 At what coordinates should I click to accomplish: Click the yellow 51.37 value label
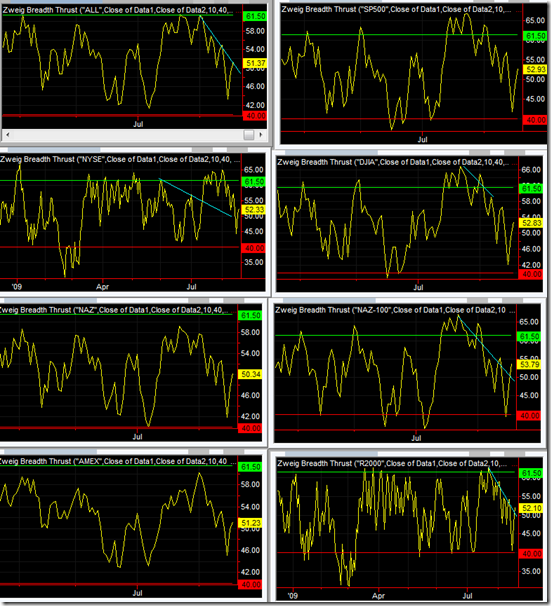point(255,63)
